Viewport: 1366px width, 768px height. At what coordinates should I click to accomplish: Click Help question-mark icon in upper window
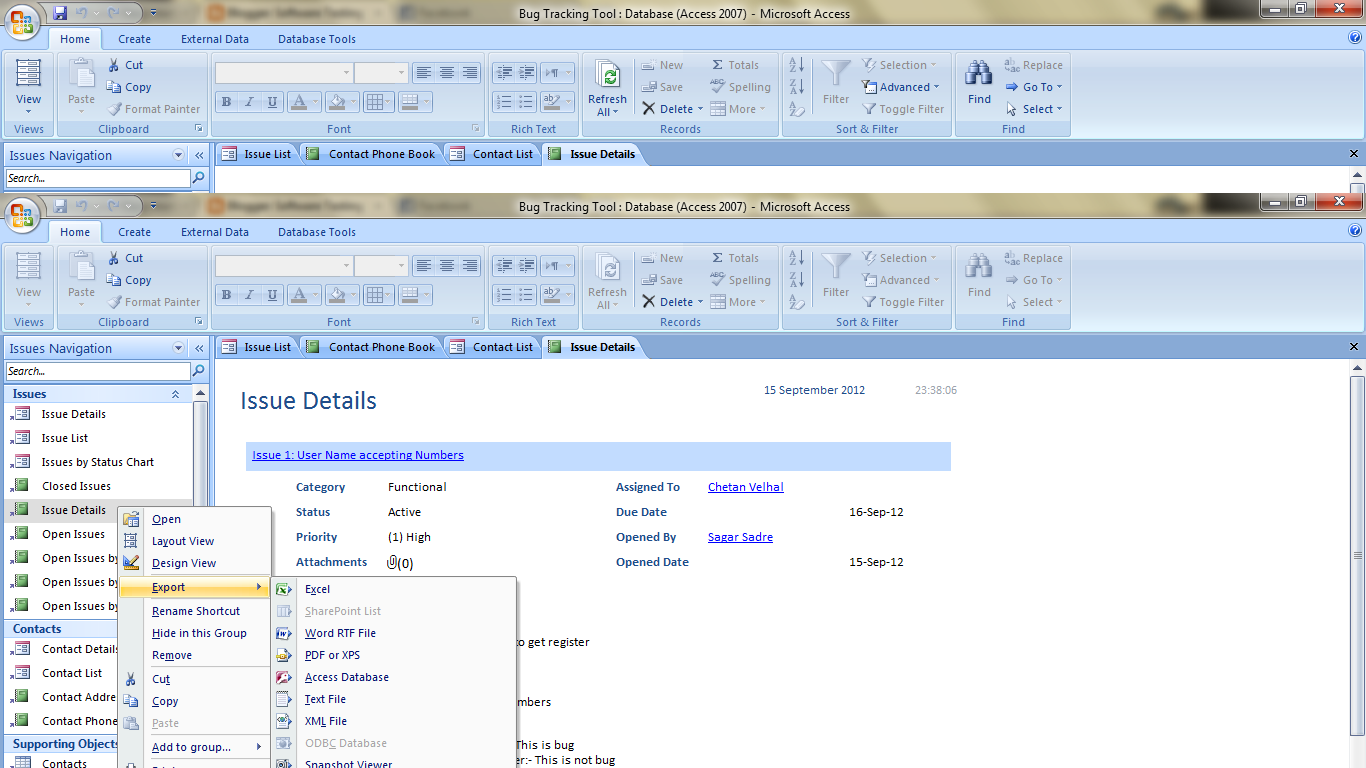coord(1355,38)
